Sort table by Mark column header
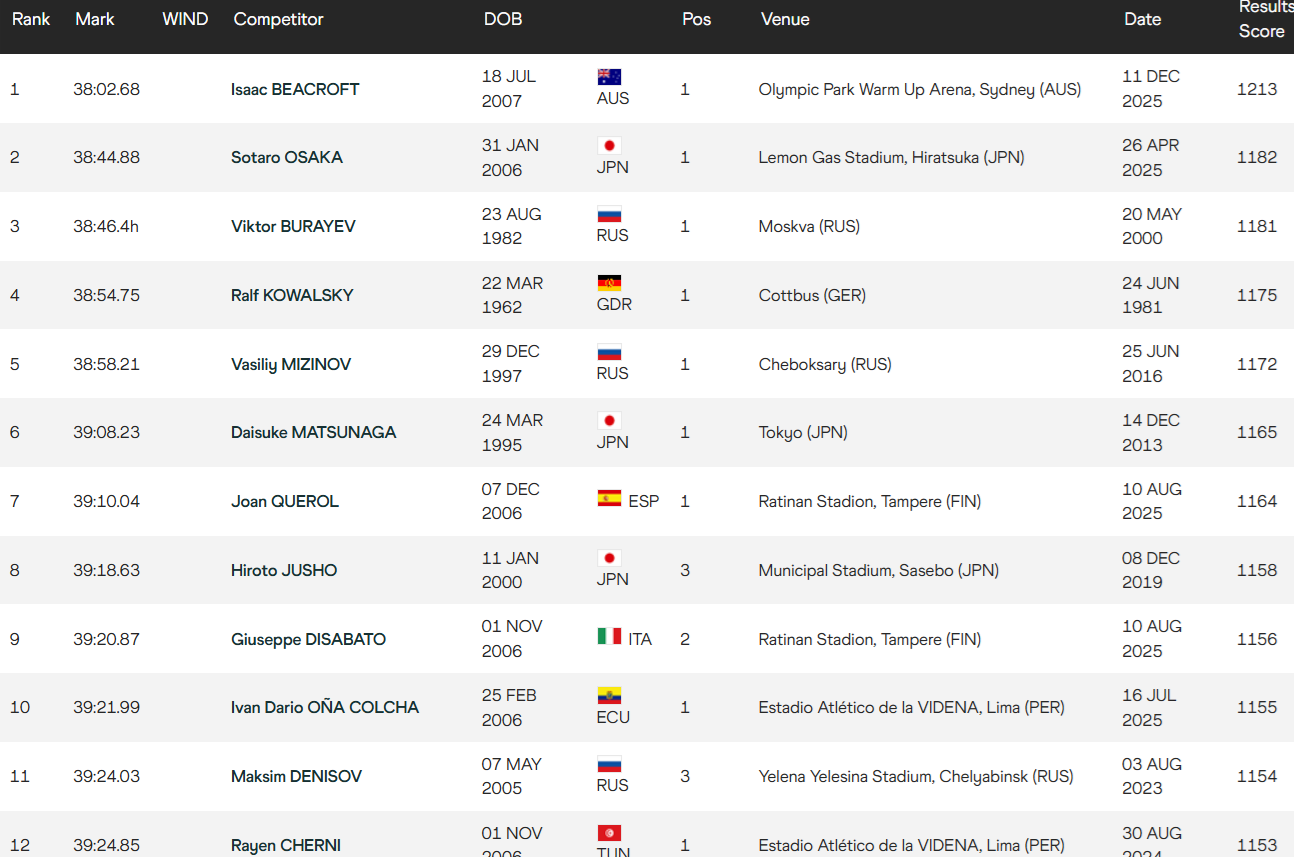 (x=95, y=19)
